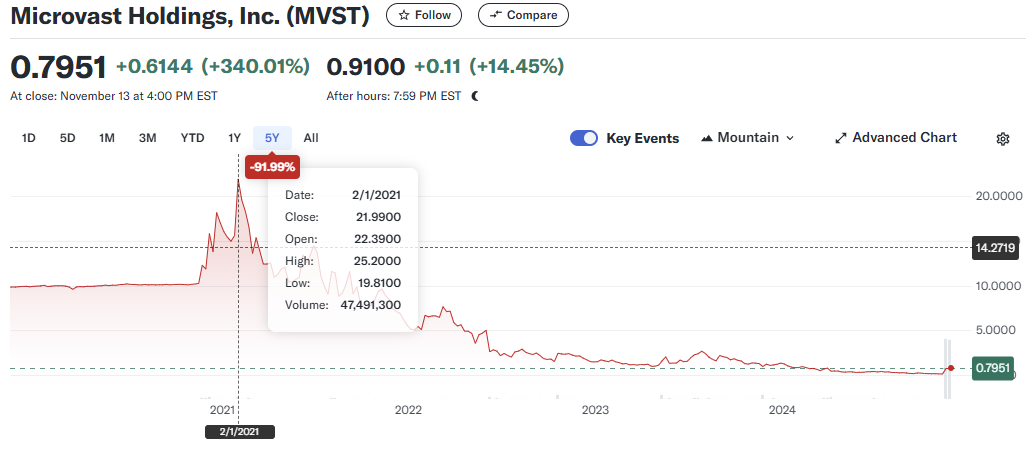
Task: Click the Close 21.9900 value
Action: [x=377, y=217]
